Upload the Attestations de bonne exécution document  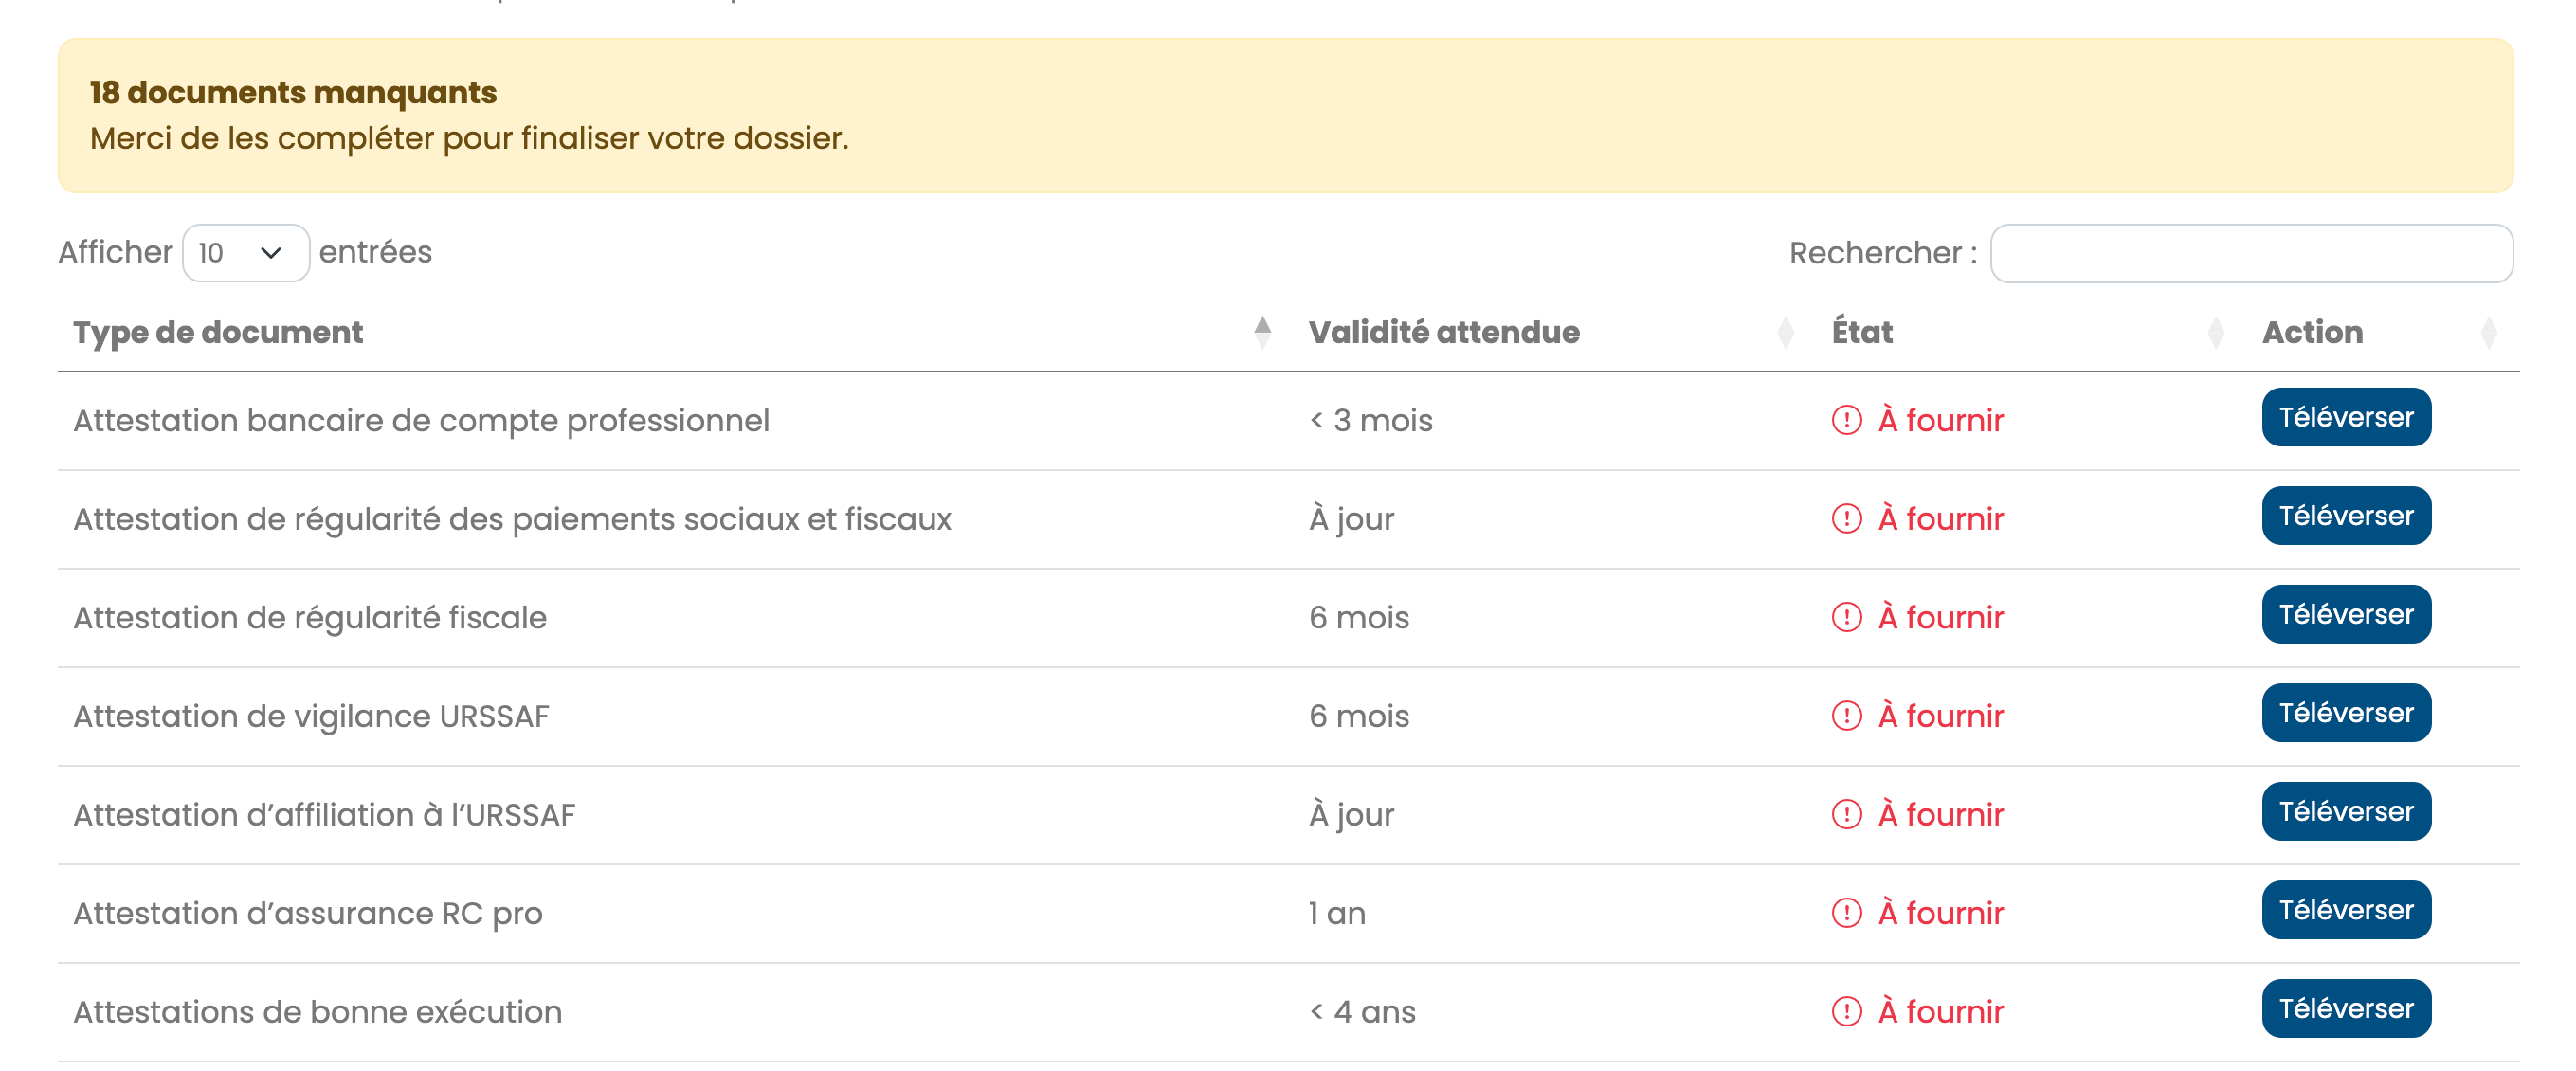2345,1008
